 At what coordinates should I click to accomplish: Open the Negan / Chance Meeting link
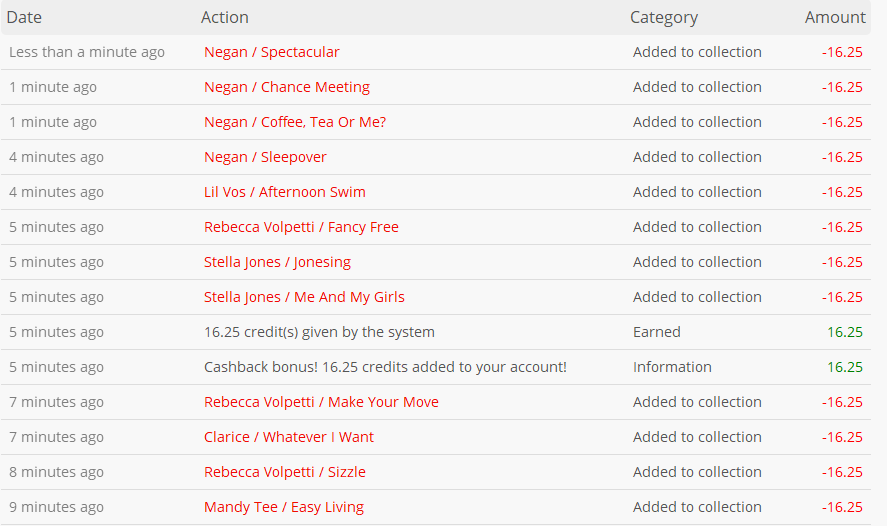[x=287, y=87]
